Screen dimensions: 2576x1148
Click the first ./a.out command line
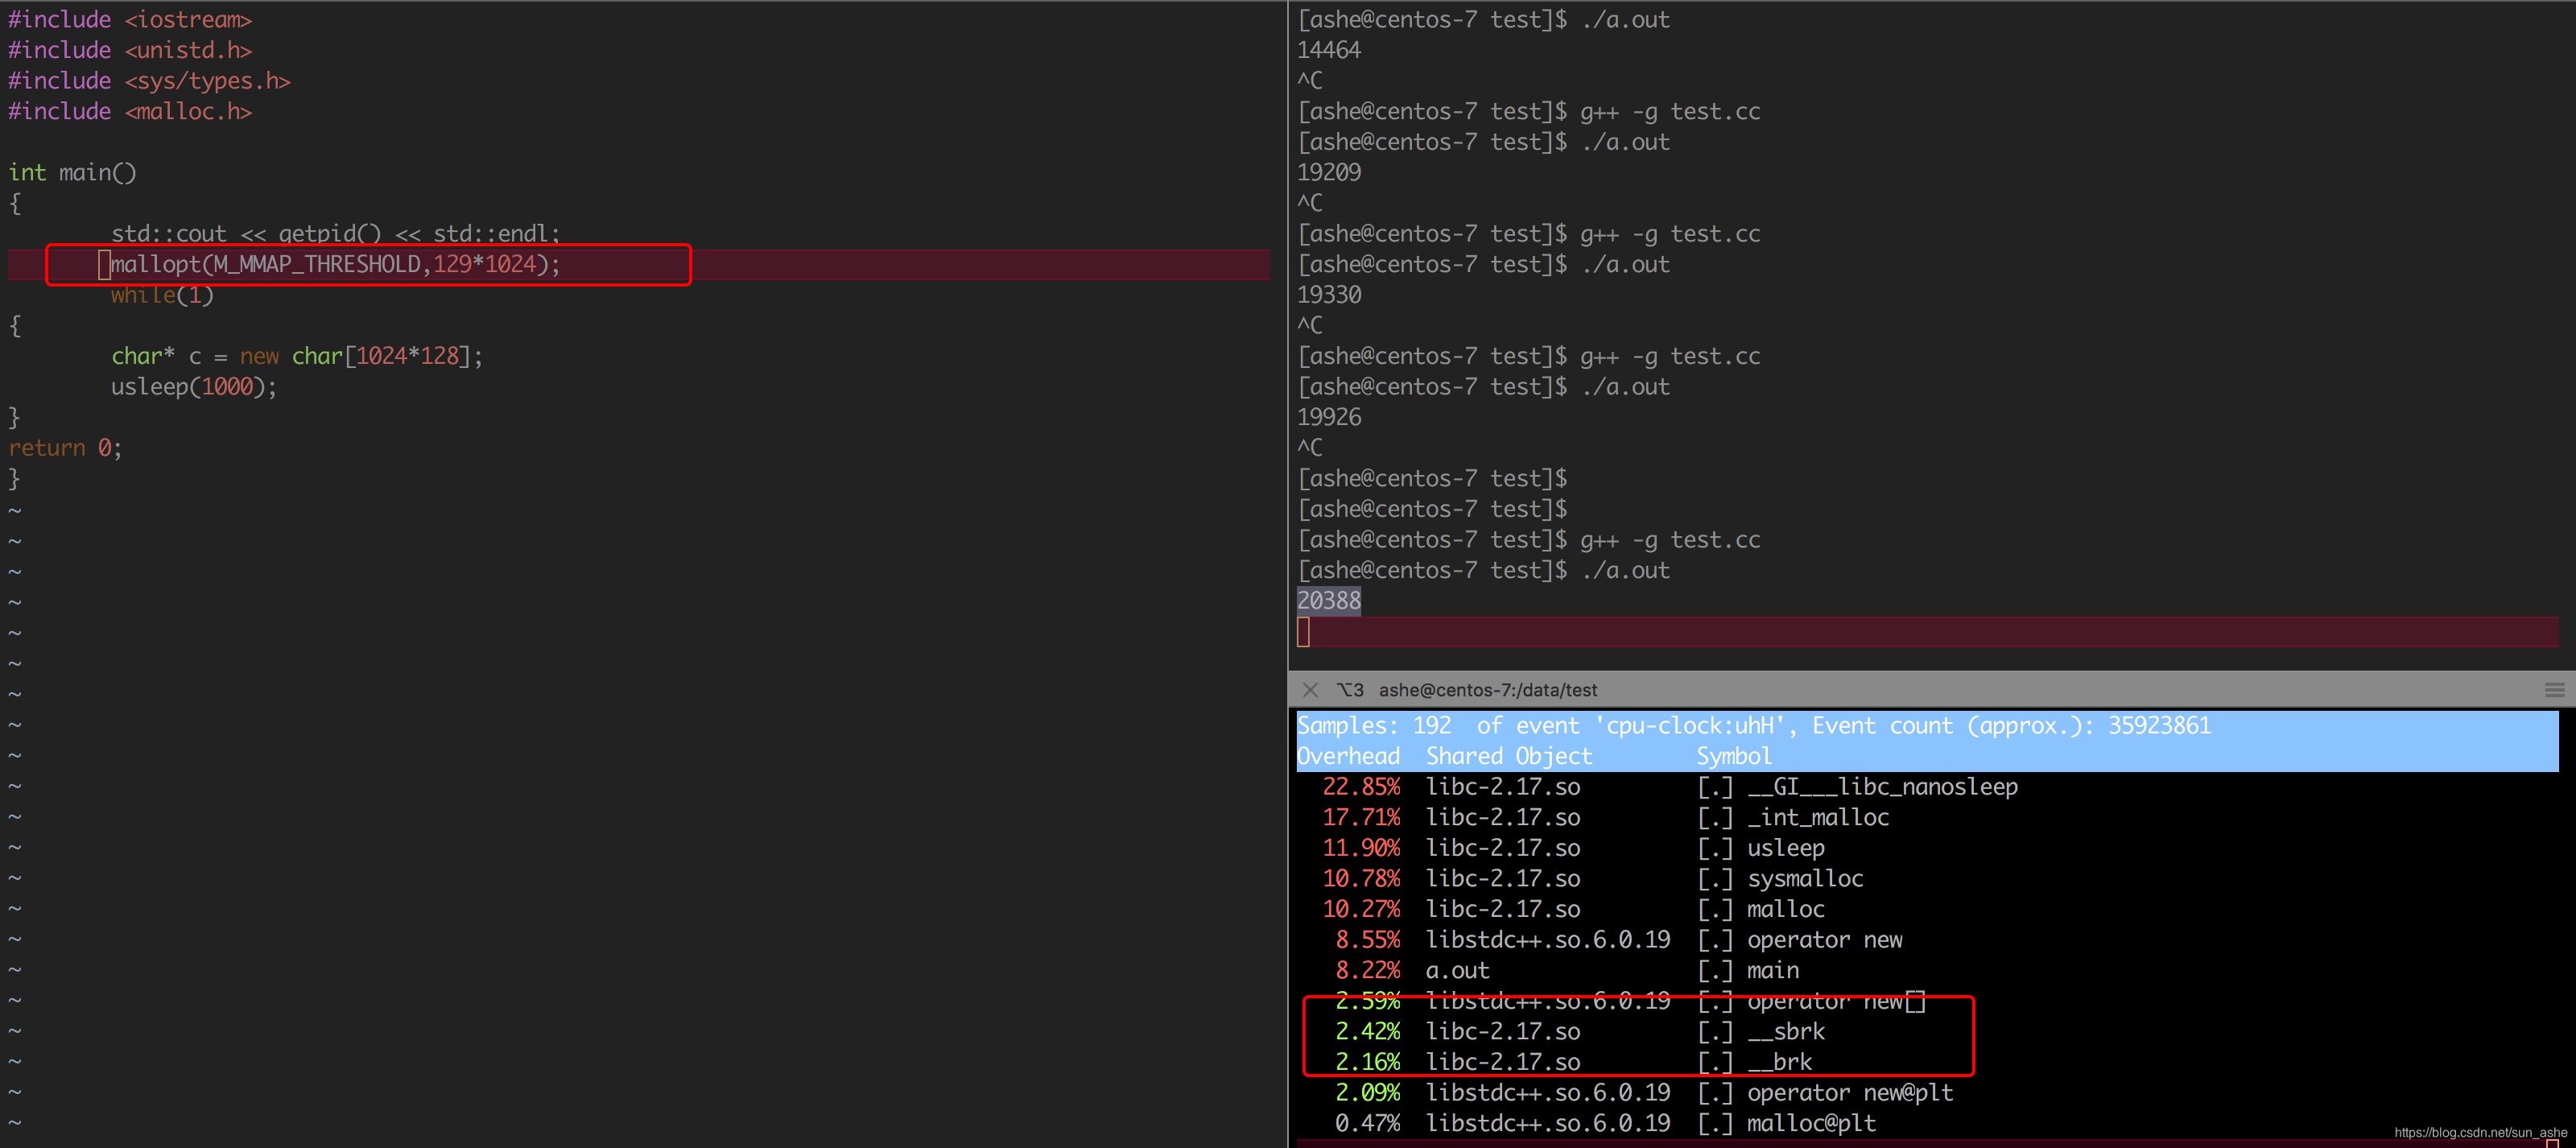pyautogui.click(x=1625, y=20)
